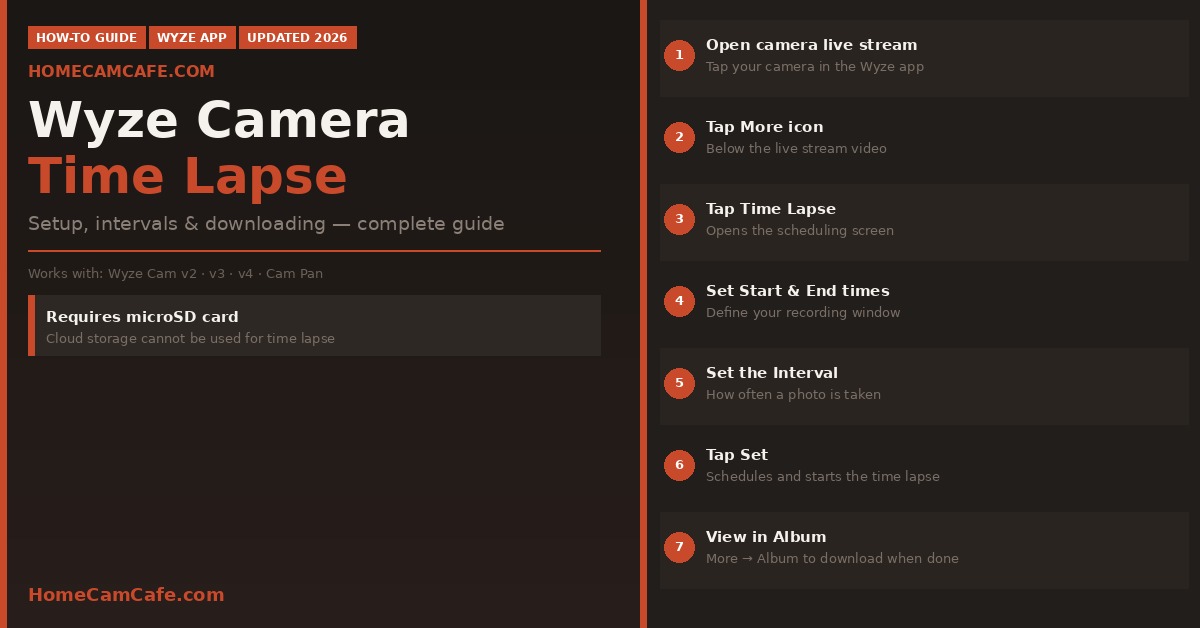Select the 'Set the Interval' step
Viewport: 1200px width, 628px height.
tap(924, 384)
